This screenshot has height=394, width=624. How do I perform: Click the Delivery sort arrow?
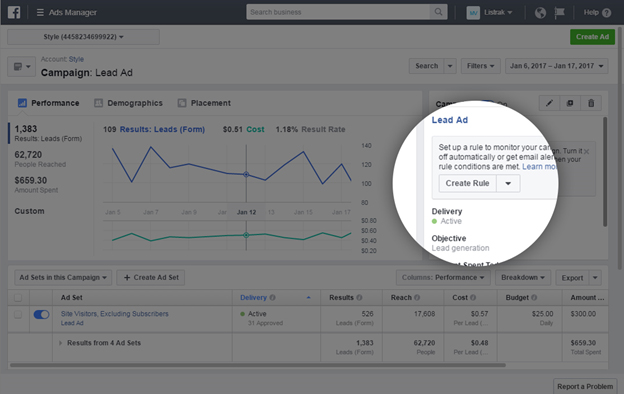click(308, 297)
